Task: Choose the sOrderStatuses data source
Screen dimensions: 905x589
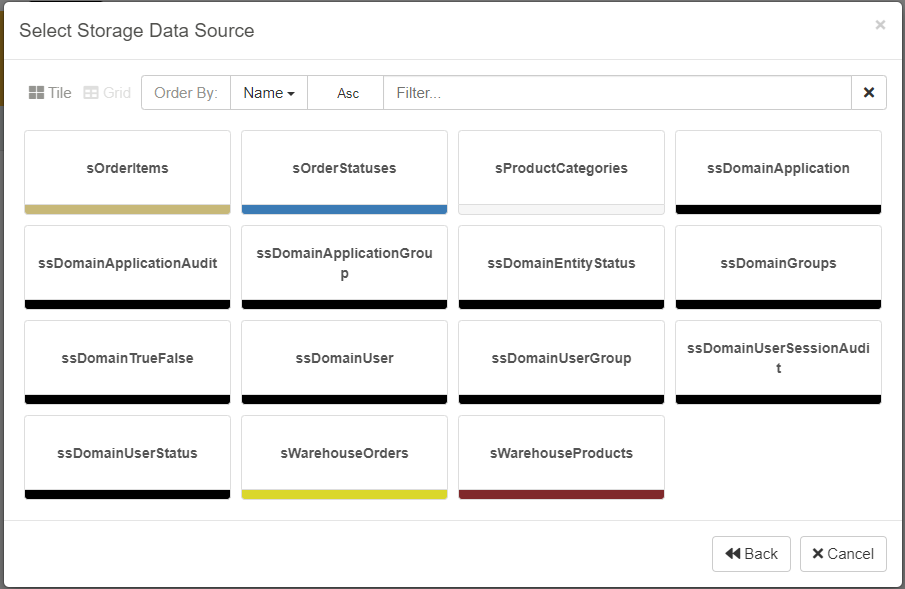Action: click(344, 168)
